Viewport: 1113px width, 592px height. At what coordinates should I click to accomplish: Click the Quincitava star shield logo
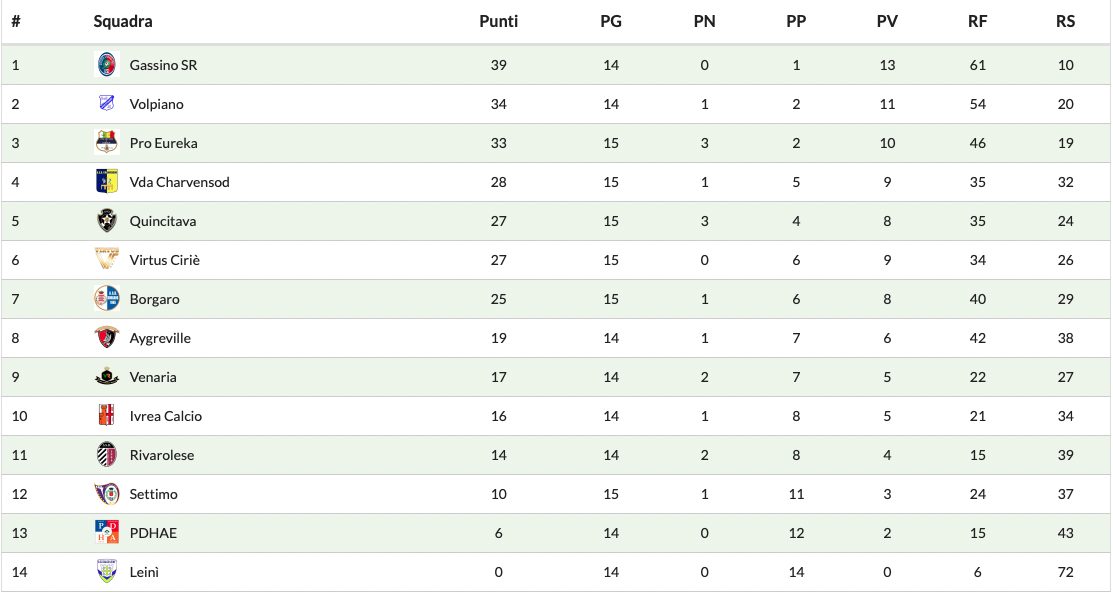[106, 221]
